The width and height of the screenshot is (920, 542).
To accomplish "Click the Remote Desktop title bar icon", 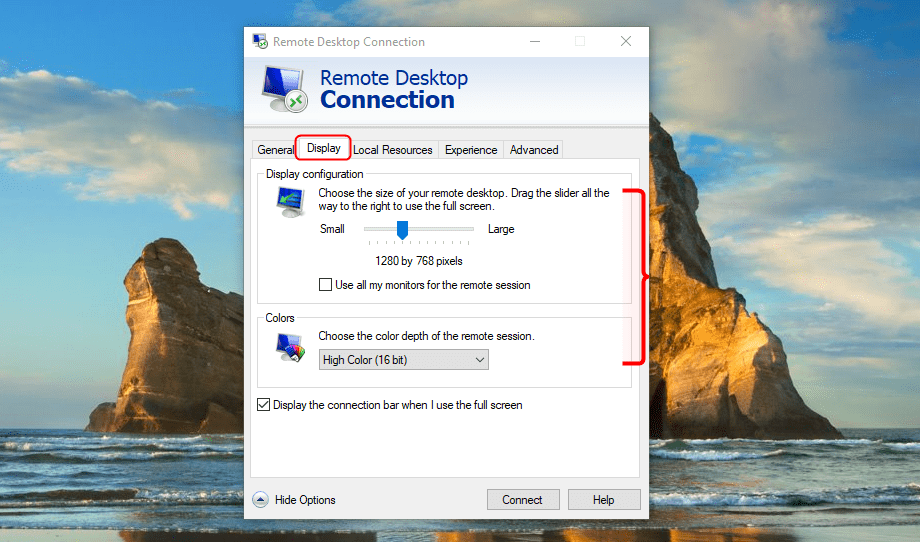I will tap(260, 41).
